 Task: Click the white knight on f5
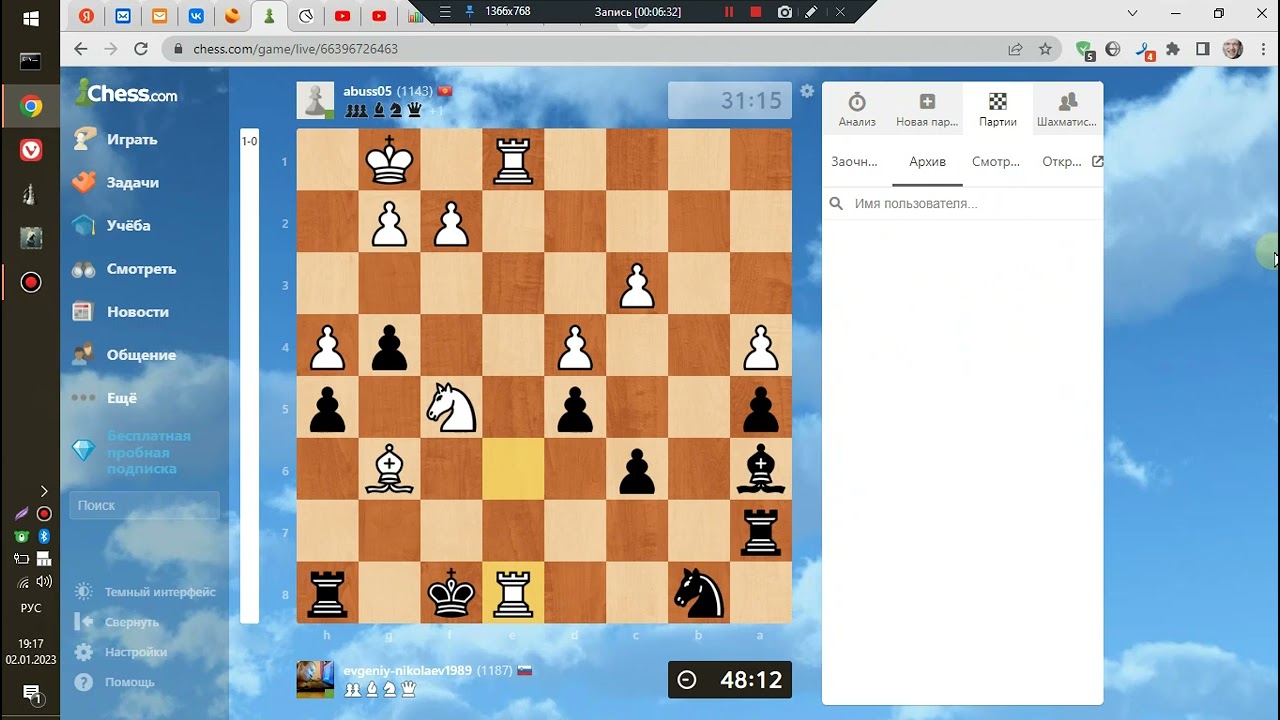point(451,407)
